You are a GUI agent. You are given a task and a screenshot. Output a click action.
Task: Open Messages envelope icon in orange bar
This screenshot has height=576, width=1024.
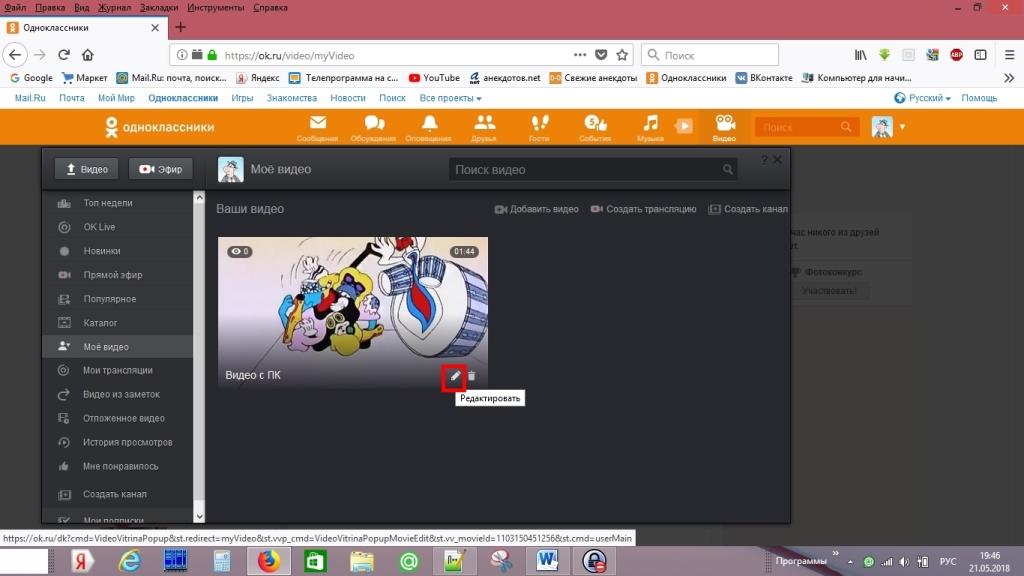pos(317,127)
